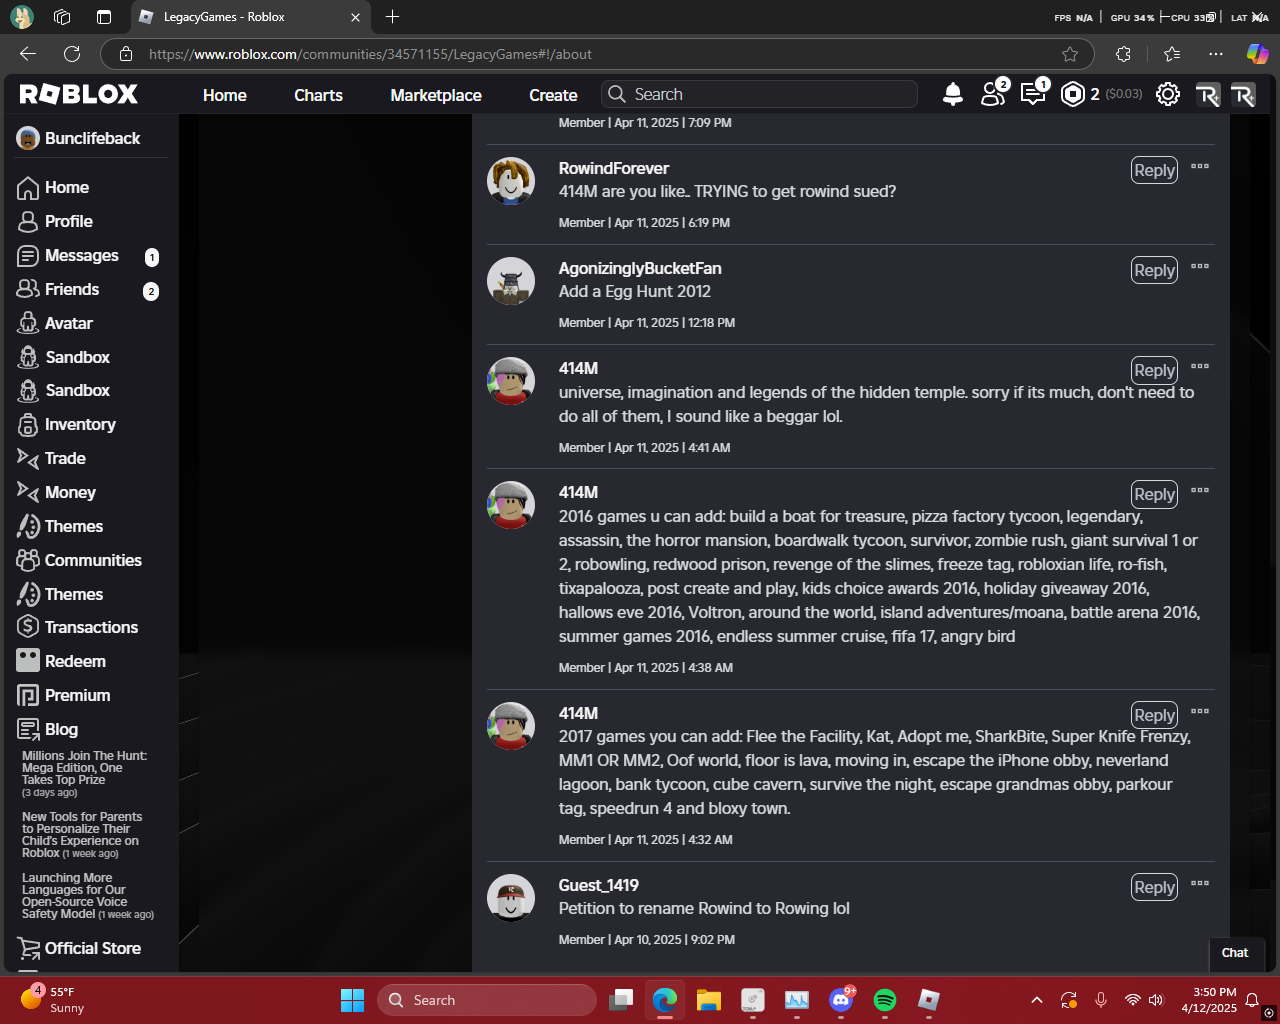Image resolution: width=1280 pixels, height=1024 pixels.
Task: Open options menu for AgonizinglyBucketFan's post
Action: [1200, 266]
